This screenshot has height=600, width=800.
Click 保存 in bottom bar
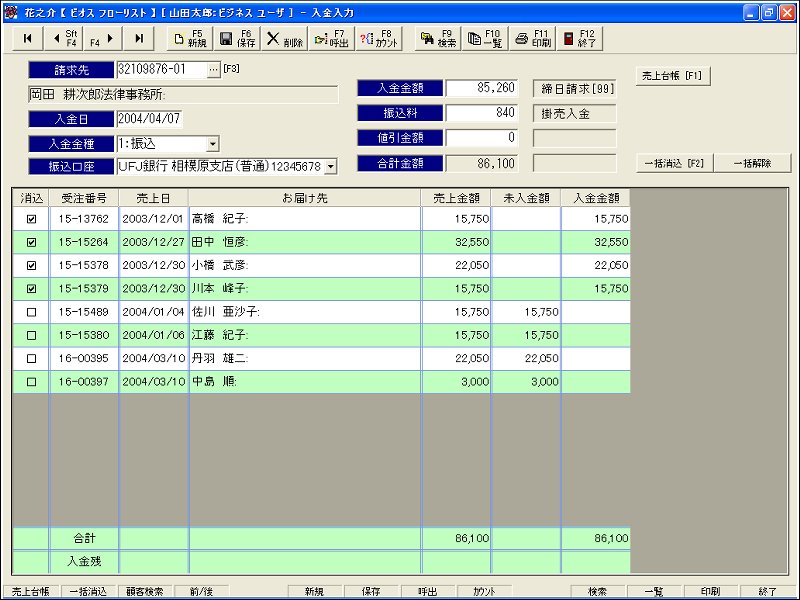371,591
